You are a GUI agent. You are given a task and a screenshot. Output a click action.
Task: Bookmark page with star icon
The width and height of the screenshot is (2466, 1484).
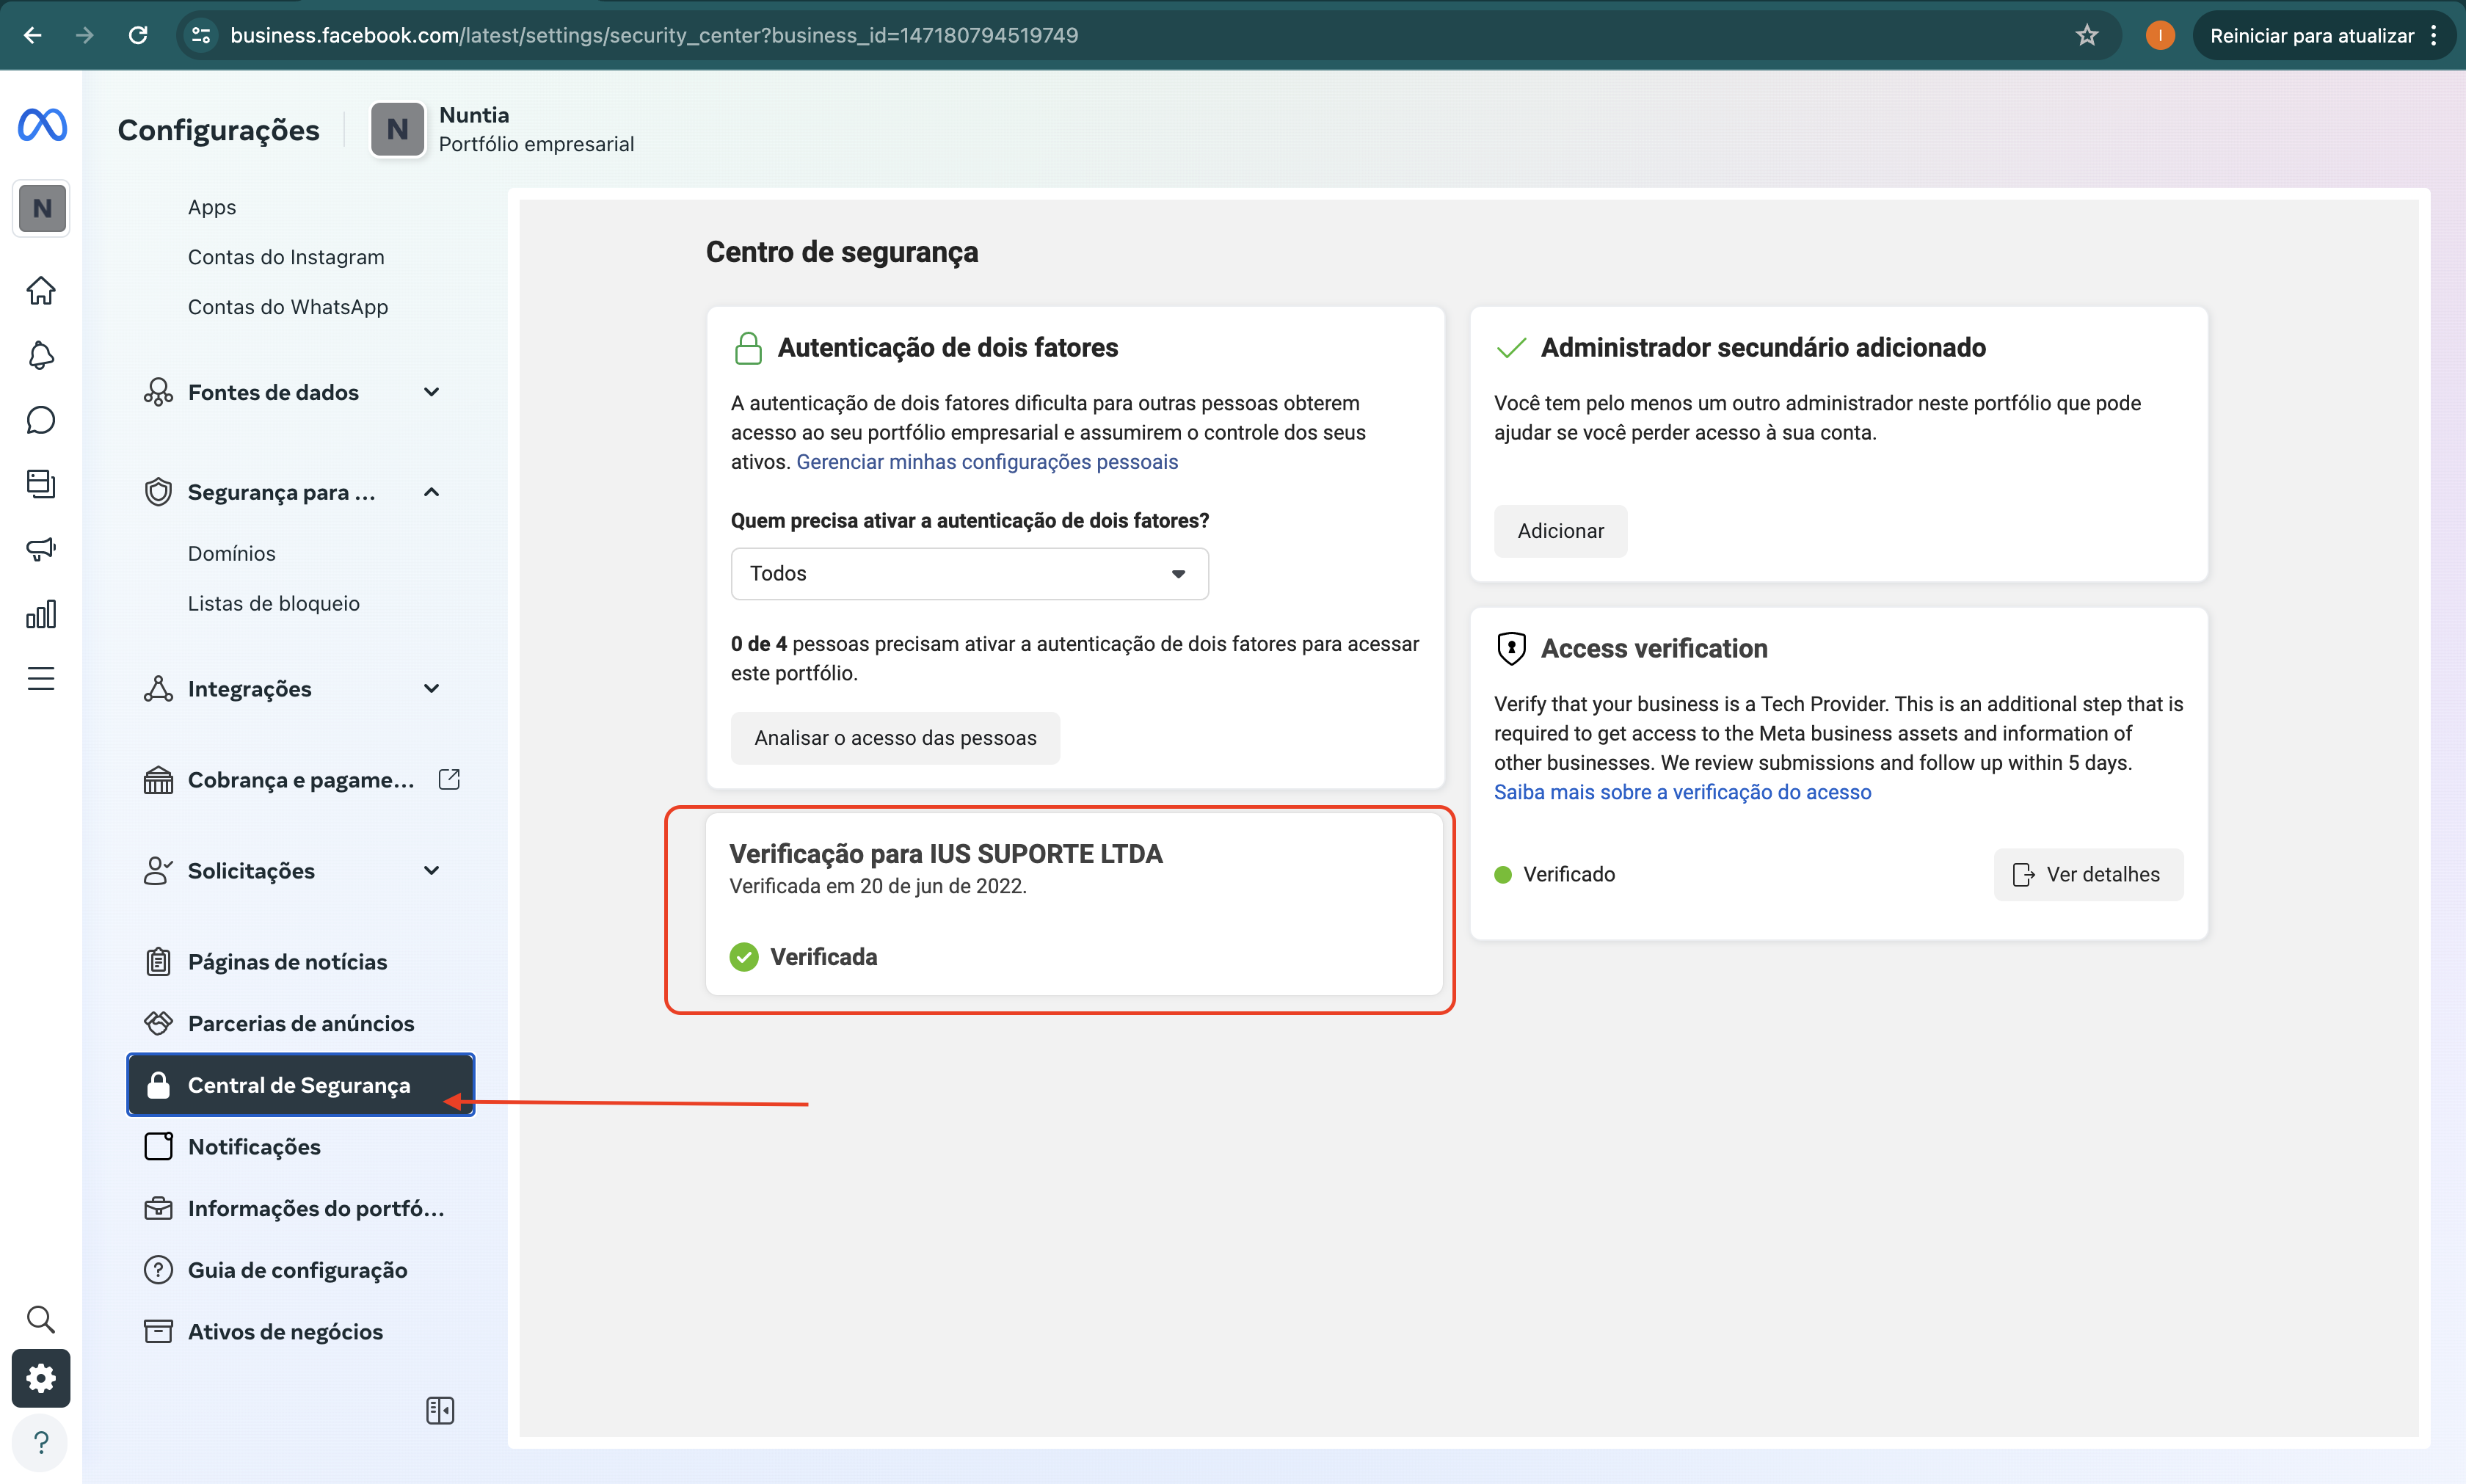[2087, 36]
